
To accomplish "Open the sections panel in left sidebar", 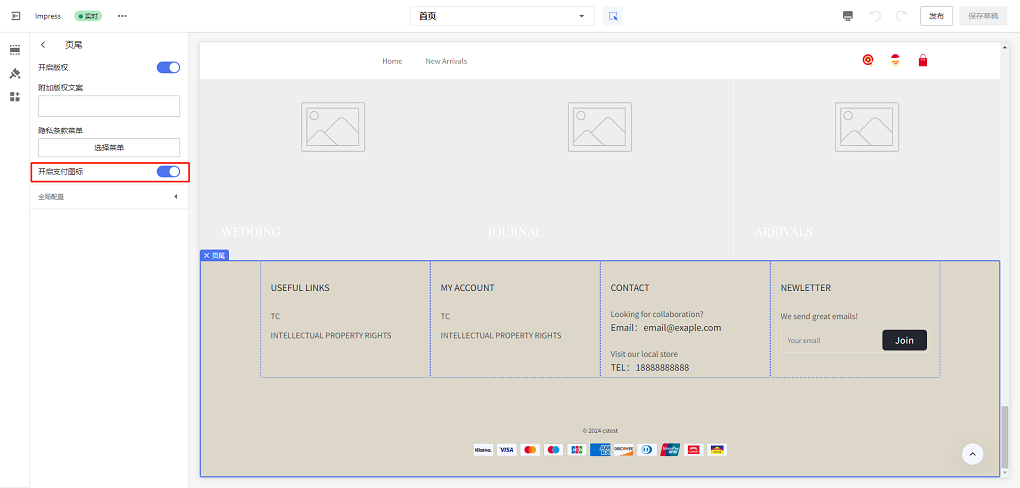I will 15,49.
